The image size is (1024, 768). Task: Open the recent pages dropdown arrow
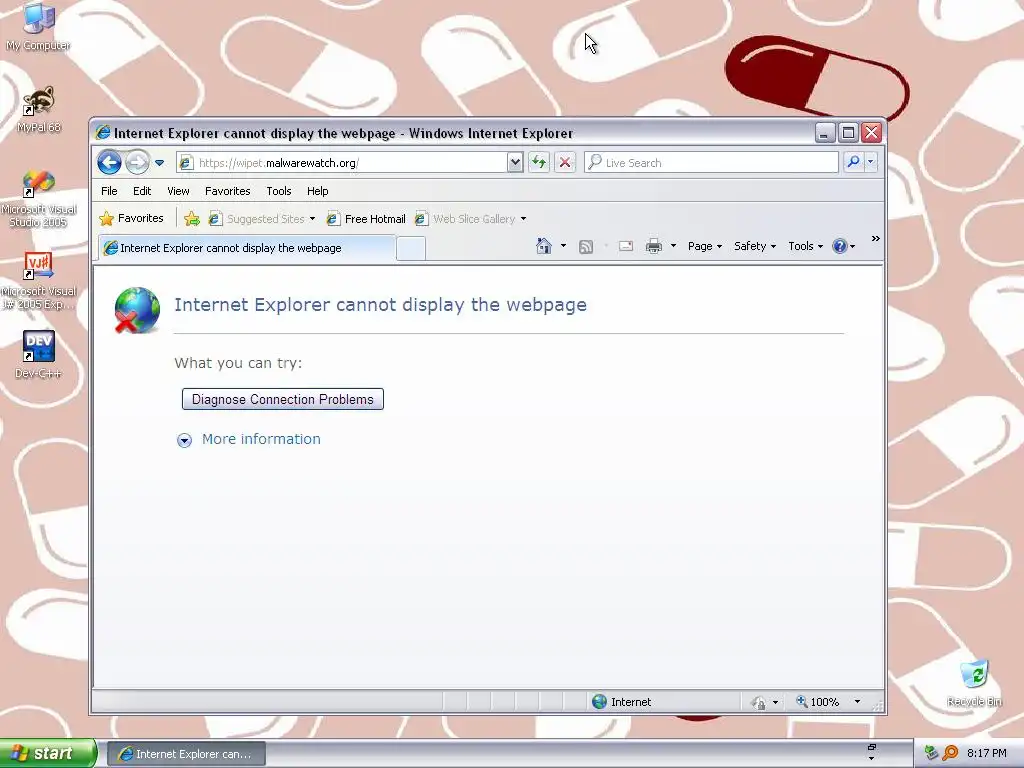click(159, 163)
